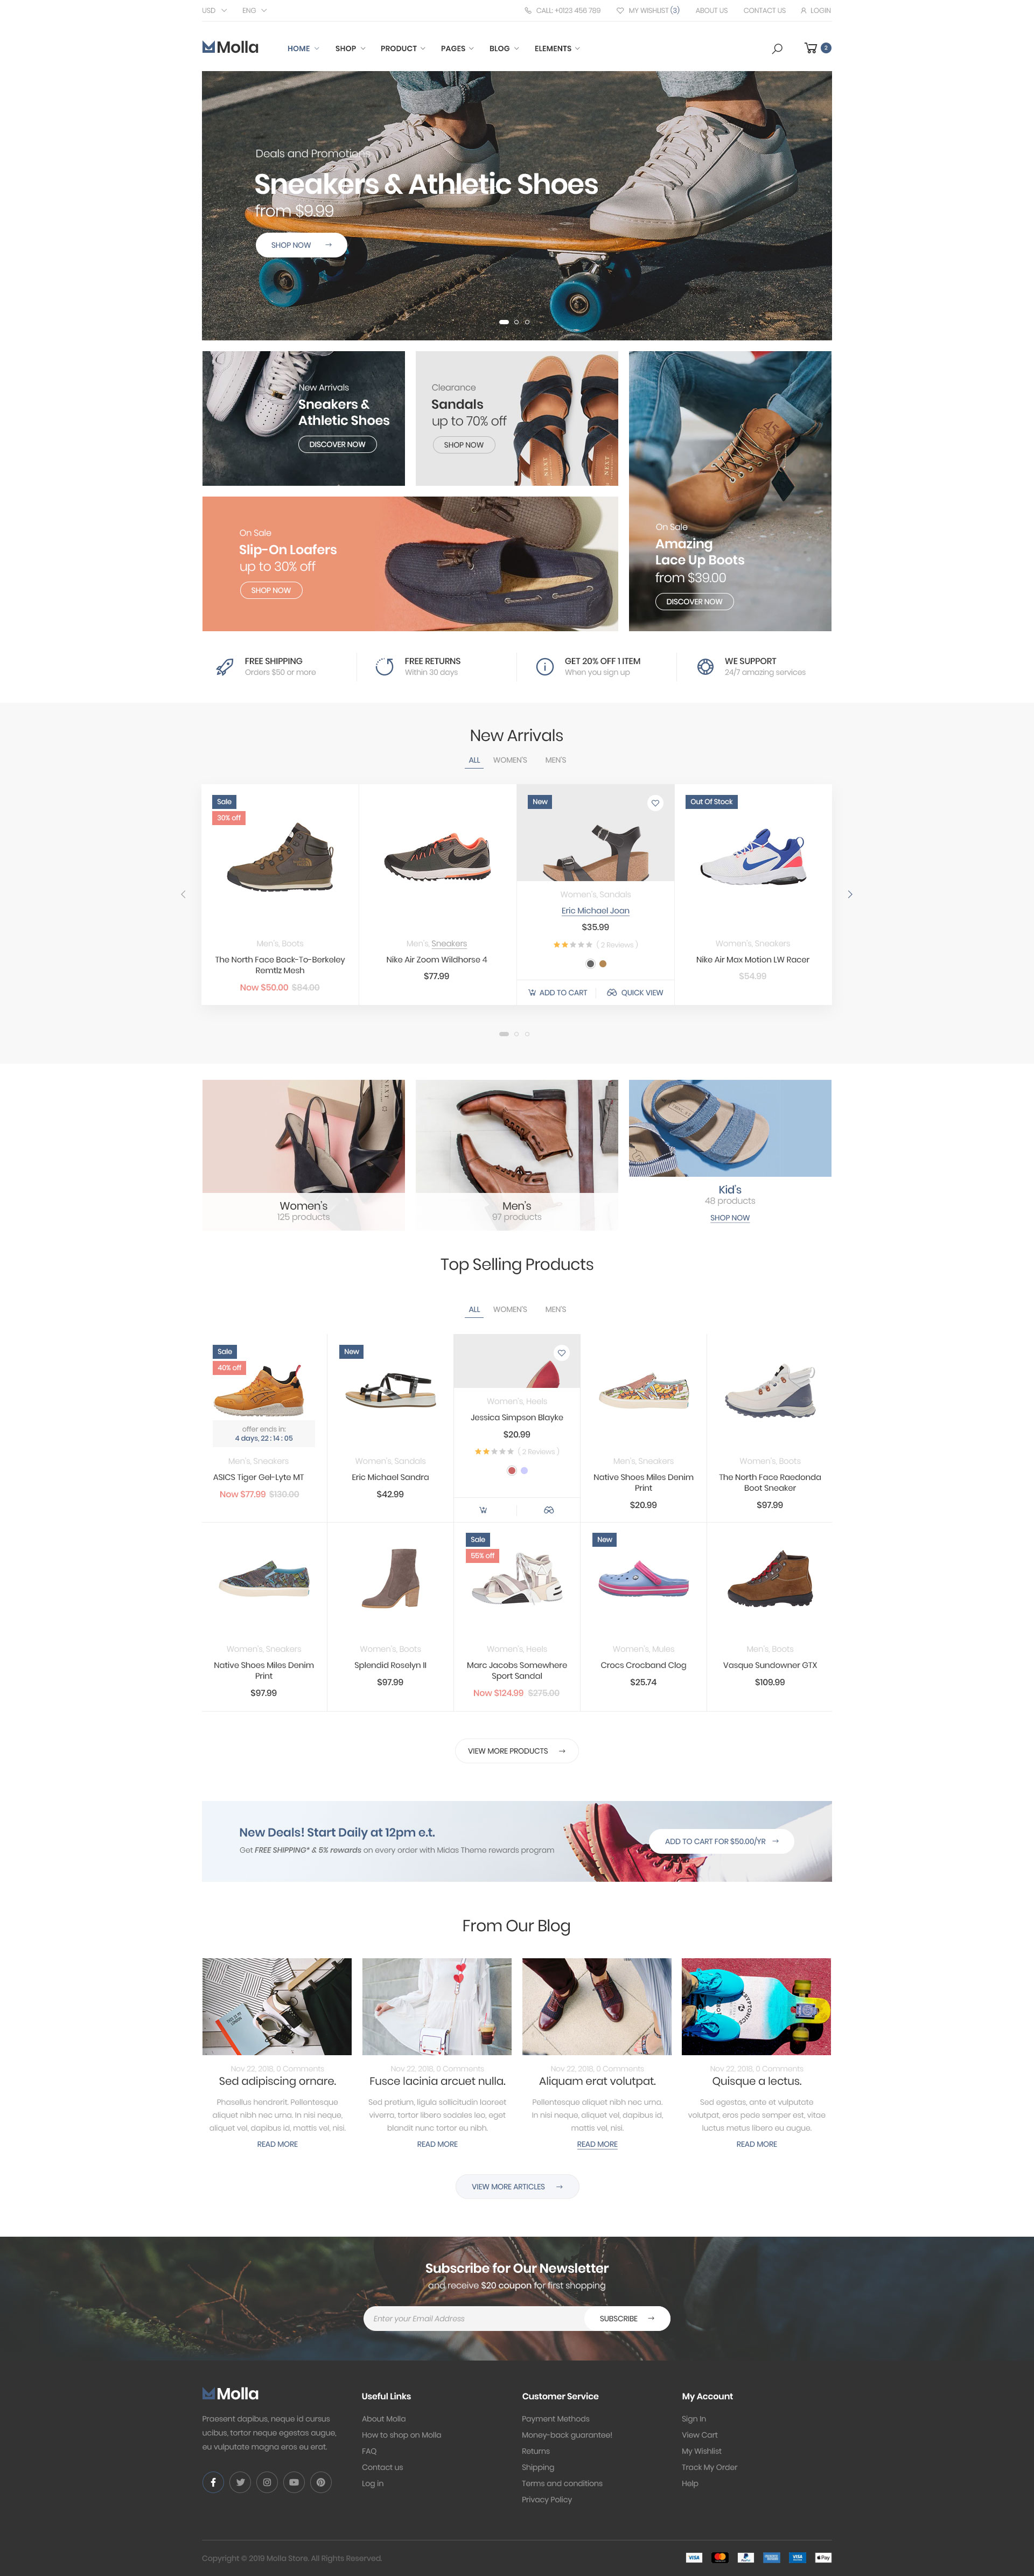Add Eric Michael Joan sandal to wishlist heart
The height and width of the screenshot is (2576, 1034).
point(655,803)
